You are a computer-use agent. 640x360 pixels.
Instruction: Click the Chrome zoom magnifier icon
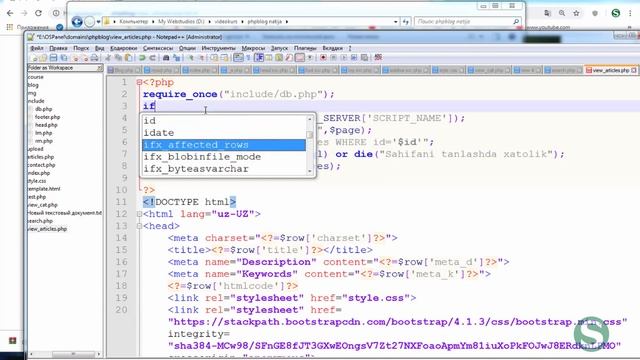[x=562, y=13]
